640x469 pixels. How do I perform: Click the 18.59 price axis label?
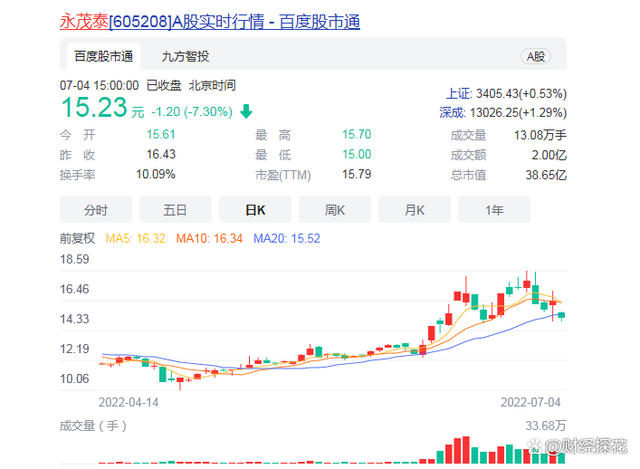(x=74, y=259)
